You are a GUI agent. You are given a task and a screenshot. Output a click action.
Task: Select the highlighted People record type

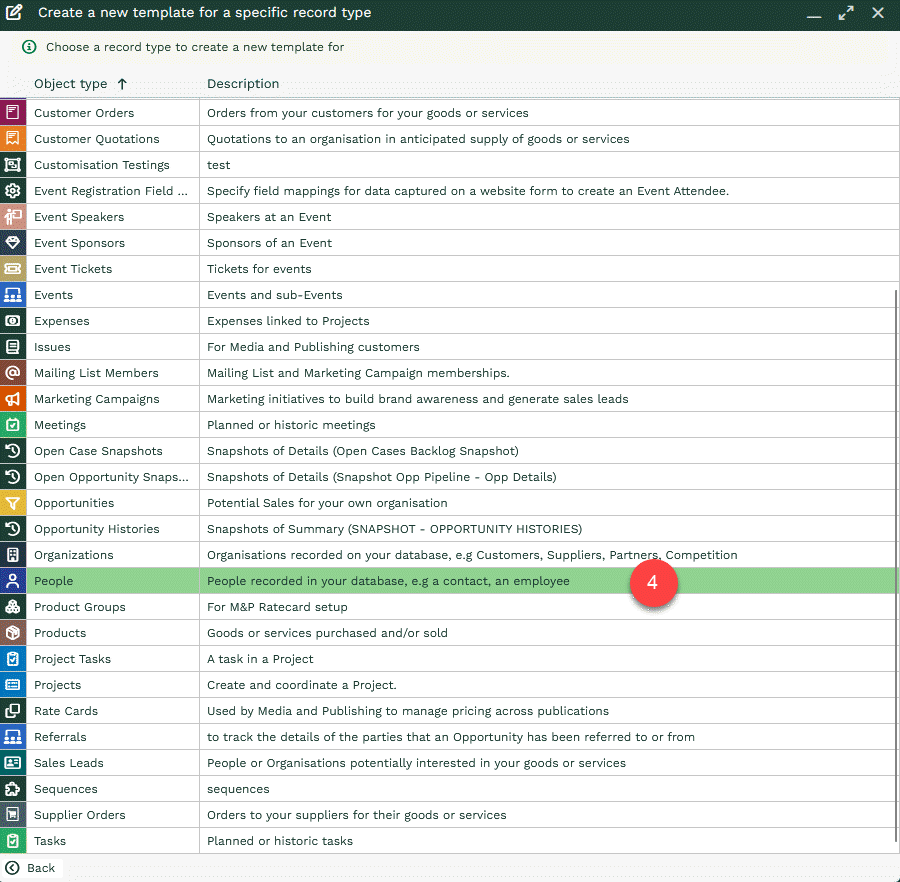449,581
